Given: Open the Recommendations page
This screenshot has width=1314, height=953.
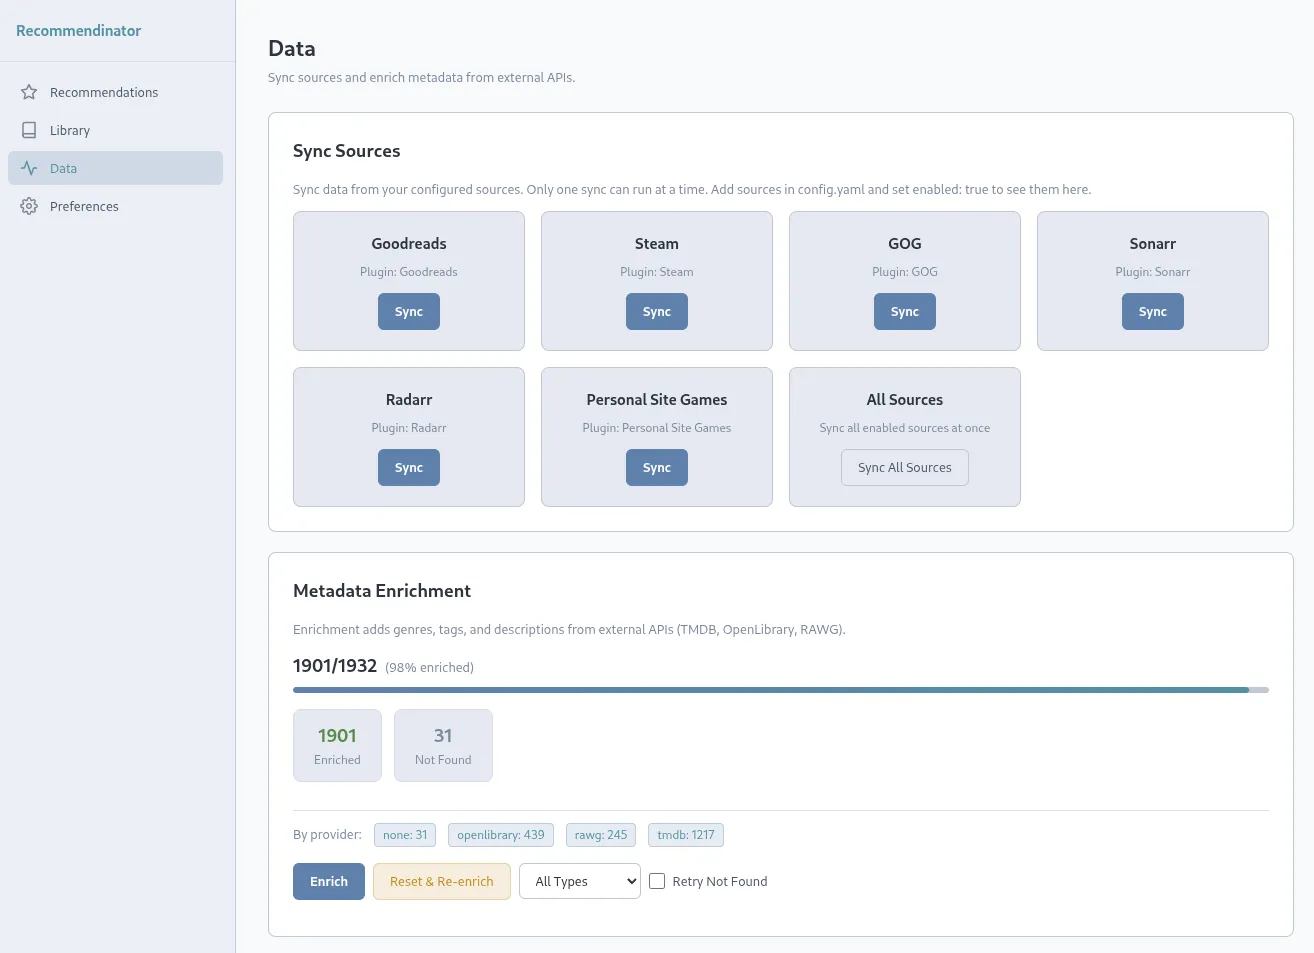Looking at the screenshot, I should coord(115,92).
